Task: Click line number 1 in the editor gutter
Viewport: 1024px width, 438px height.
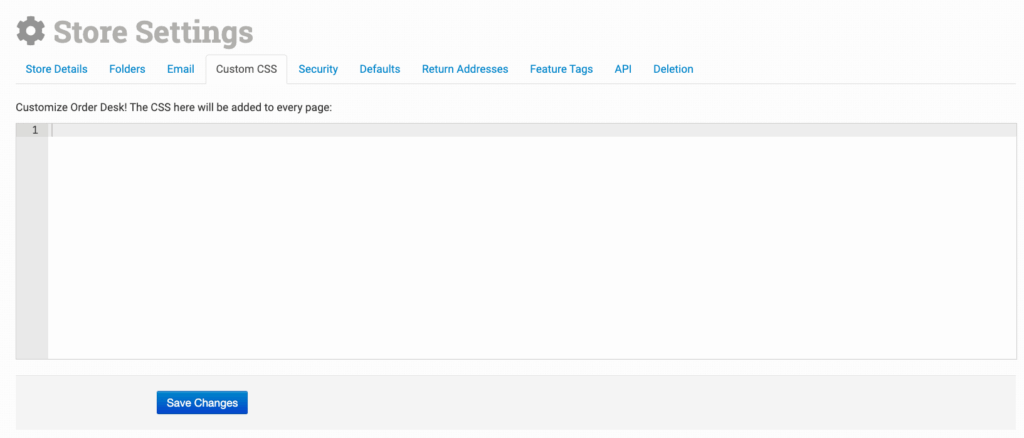Action: (35, 130)
